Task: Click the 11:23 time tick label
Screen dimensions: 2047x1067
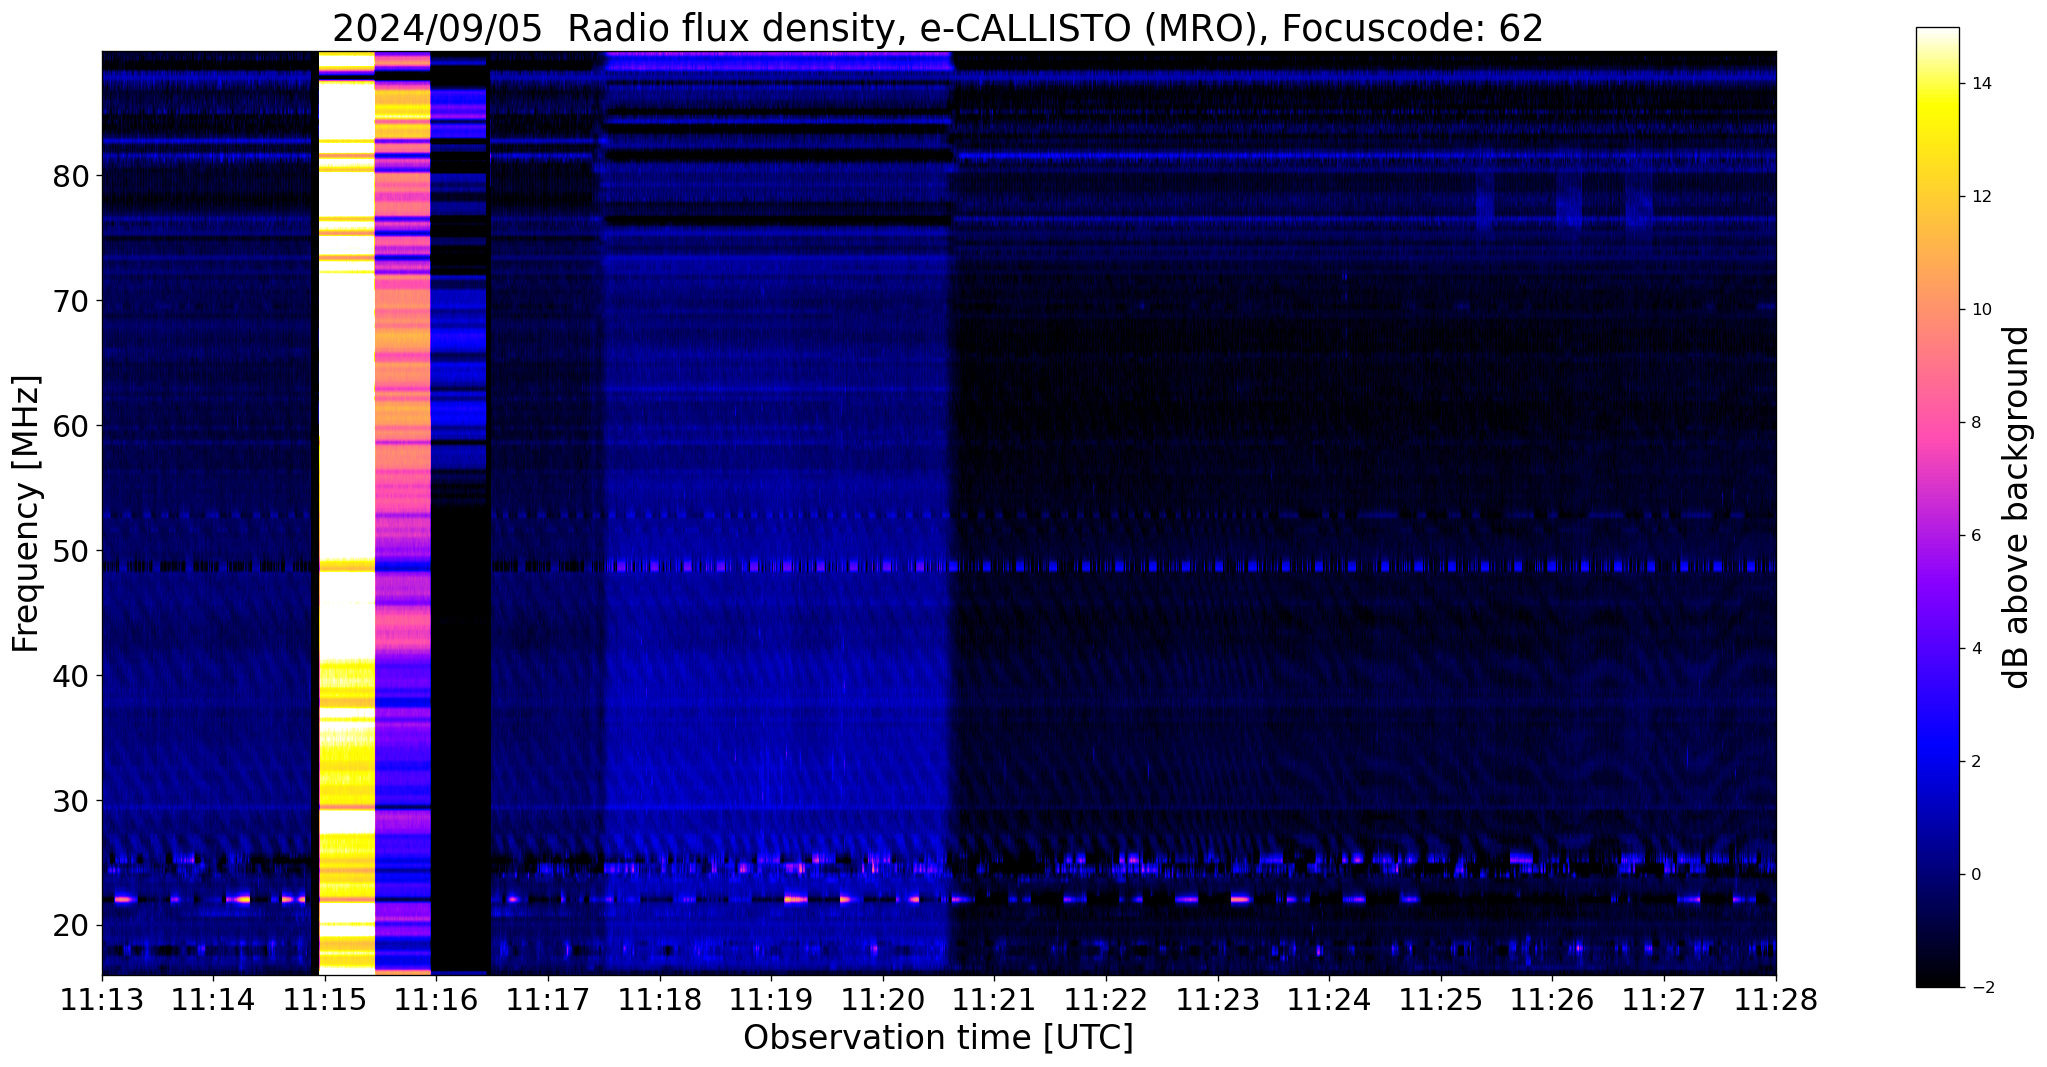Action: click(x=1218, y=999)
